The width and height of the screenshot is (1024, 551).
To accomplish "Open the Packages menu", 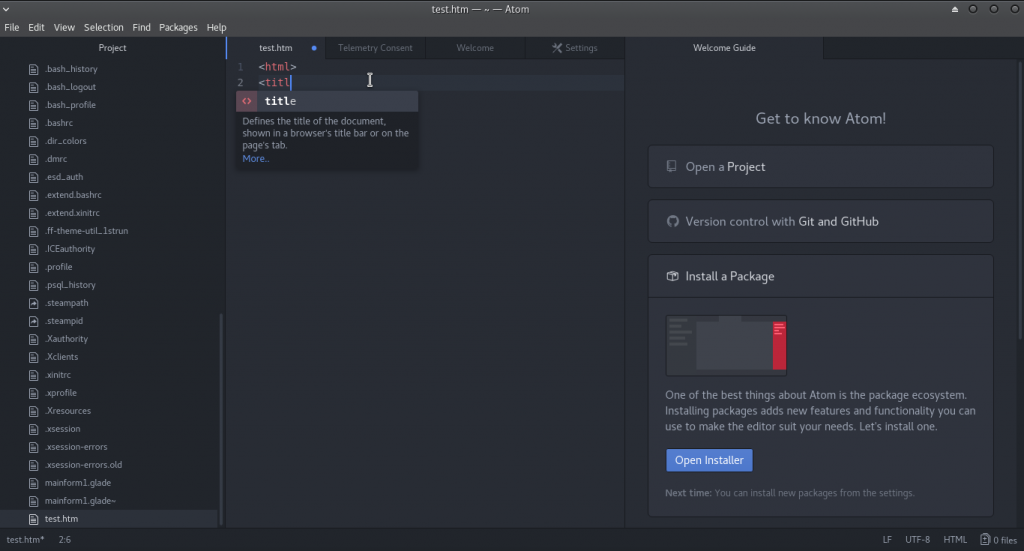I will (178, 27).
